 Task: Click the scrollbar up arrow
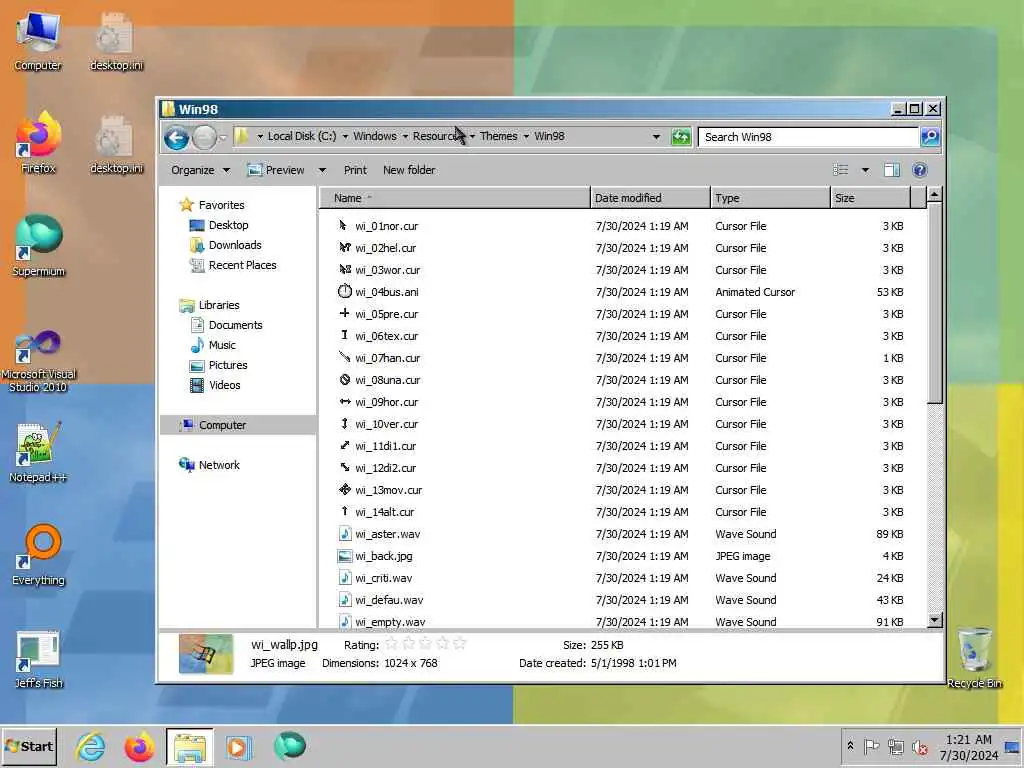click(x=935, y=195)
